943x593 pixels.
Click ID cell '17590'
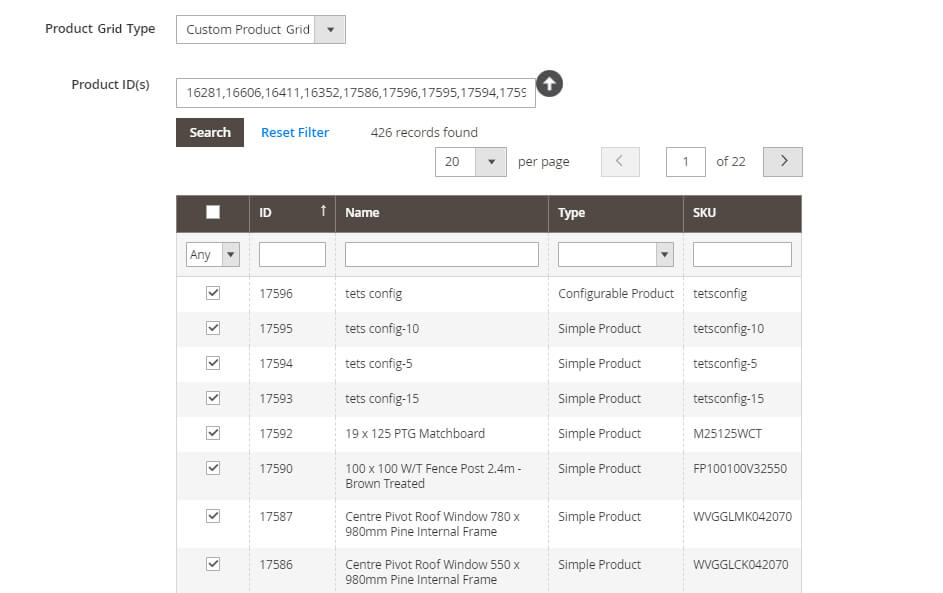tap(276, 468)
